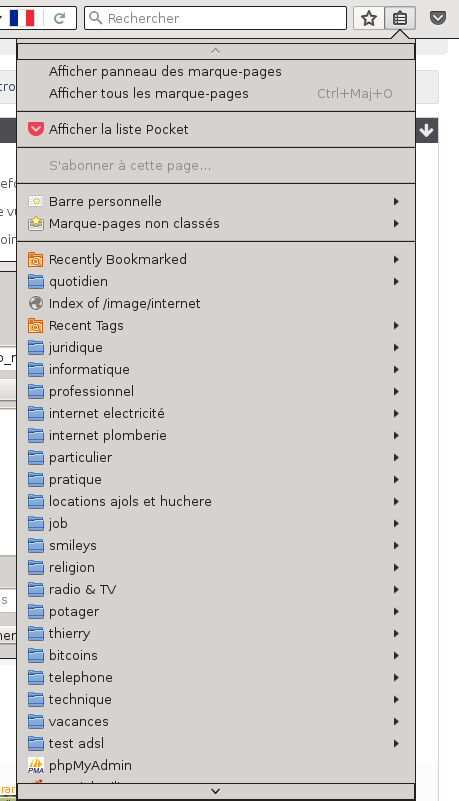Open Afficher la liste Pocket
459x801 pixels.
(216, 129)
